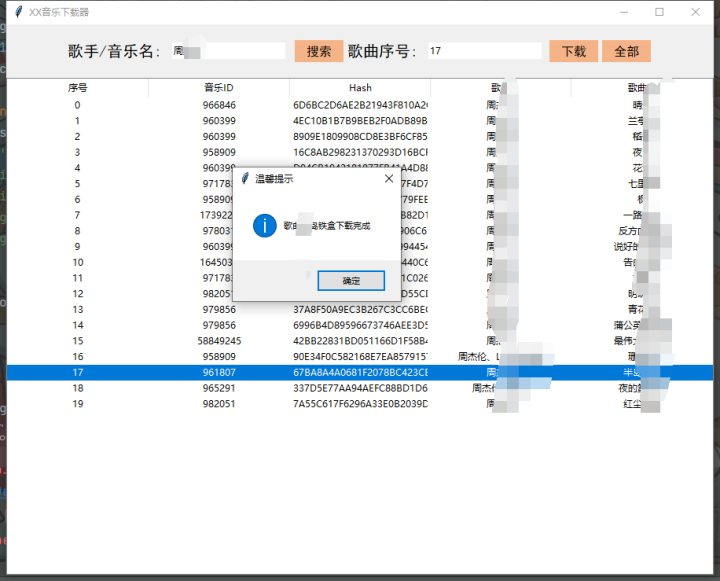Screen dimensions: 720x581
Task: Click sequence number 9 in the list
Action: click(x=77, y=247)
